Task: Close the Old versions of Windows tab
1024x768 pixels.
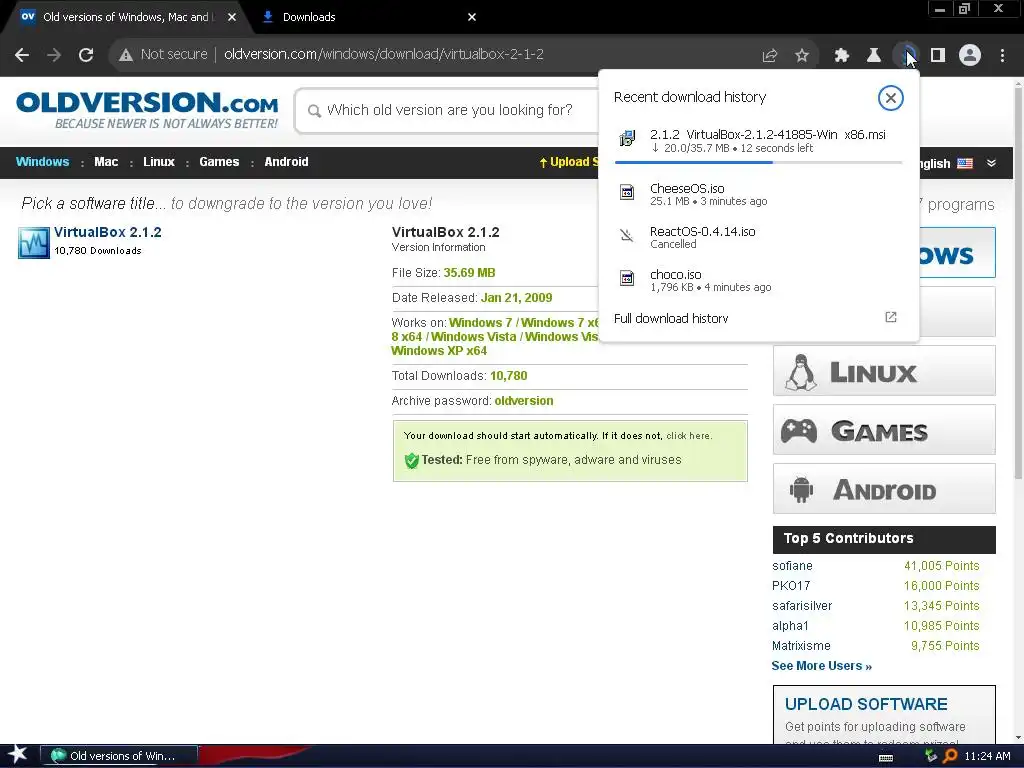Action: [x=232, y=17]
